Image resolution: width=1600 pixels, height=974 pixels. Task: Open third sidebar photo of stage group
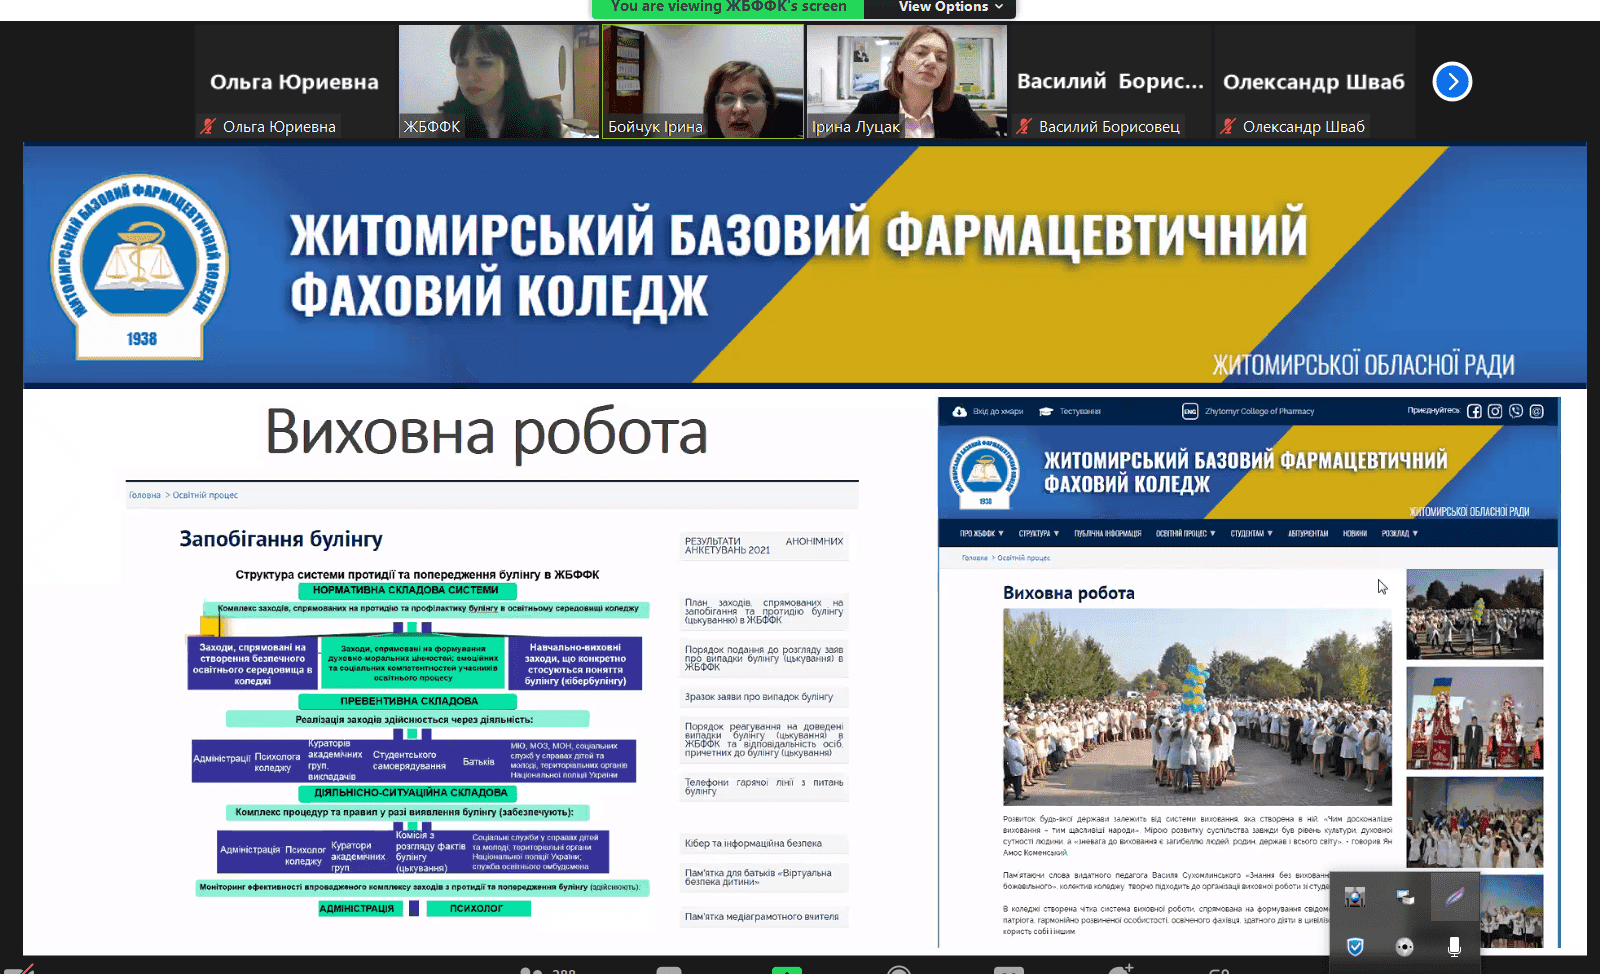1474,822
